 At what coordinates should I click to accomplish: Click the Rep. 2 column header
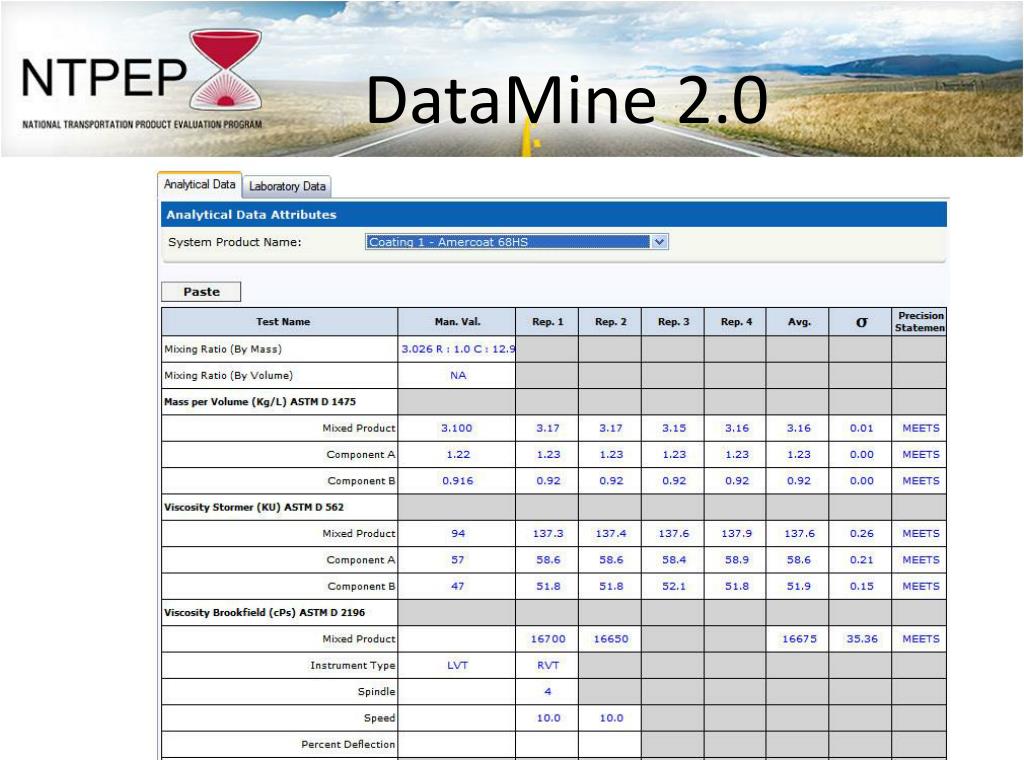[610, 322]
